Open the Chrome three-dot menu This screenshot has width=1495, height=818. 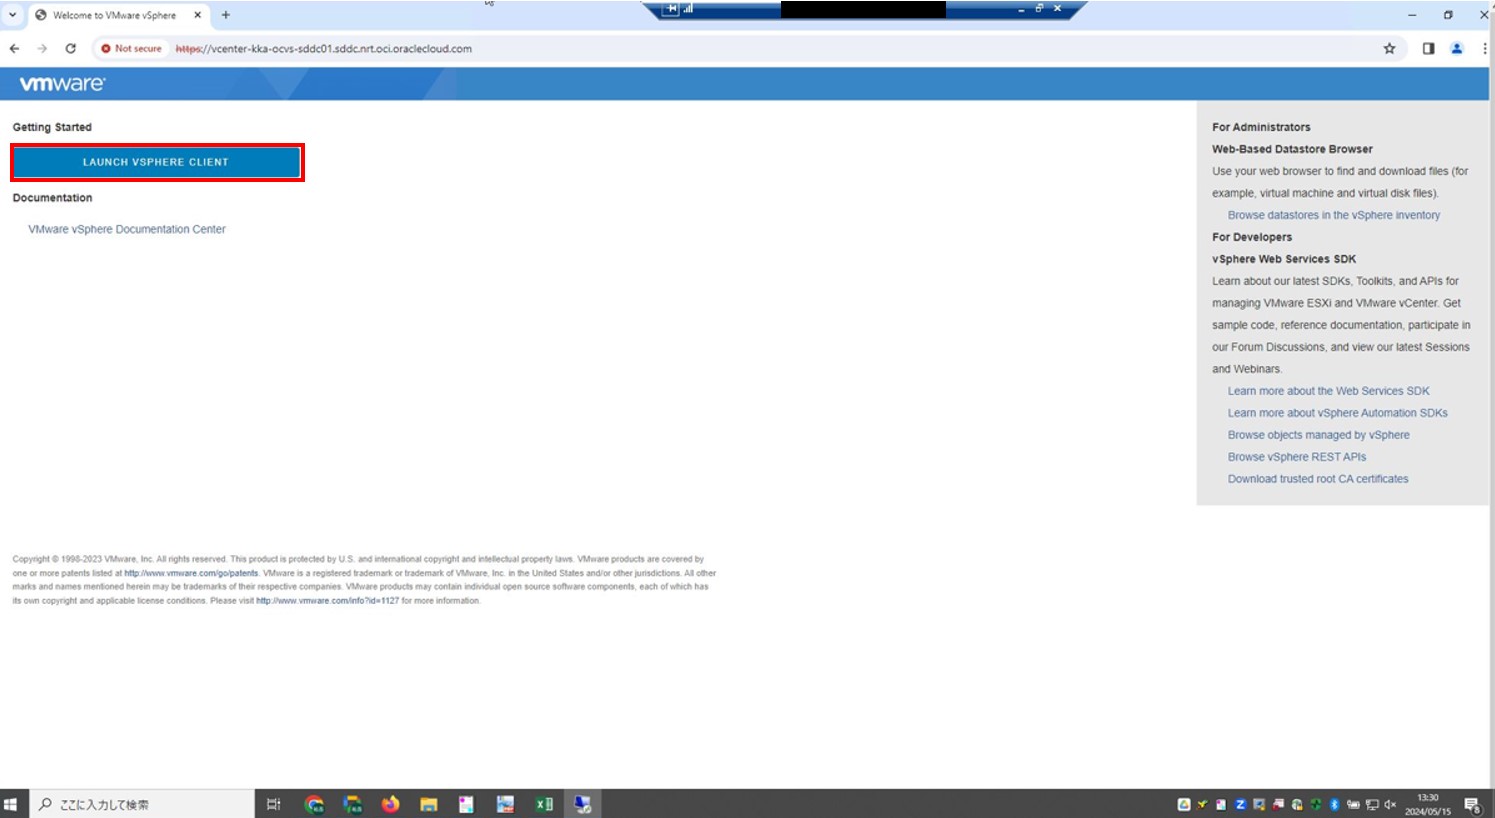pos(1484,48)
